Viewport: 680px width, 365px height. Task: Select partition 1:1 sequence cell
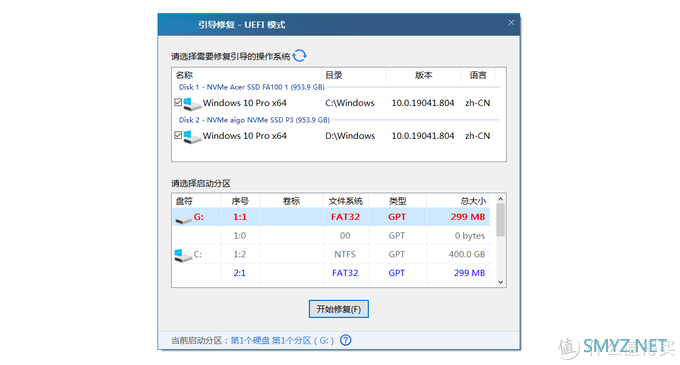240,217
